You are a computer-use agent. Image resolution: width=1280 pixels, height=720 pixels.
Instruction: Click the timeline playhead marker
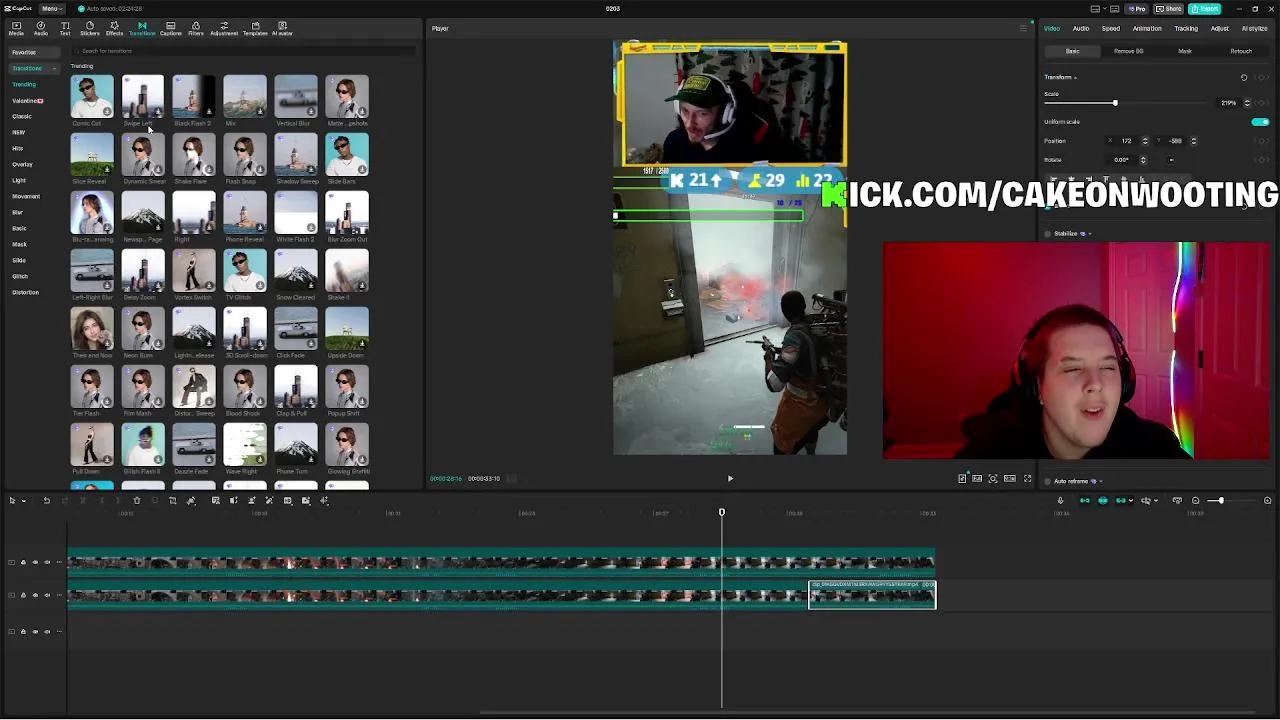pos(722,512)
